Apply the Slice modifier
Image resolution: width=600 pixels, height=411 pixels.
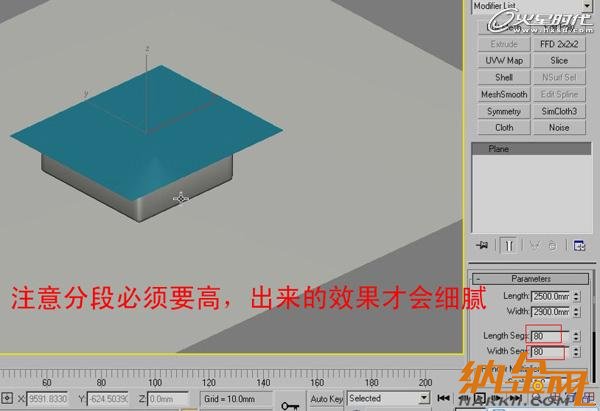coord(559,60)
